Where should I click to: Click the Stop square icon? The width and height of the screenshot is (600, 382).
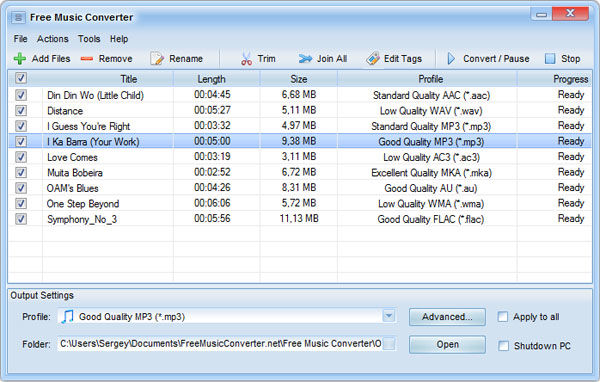click(x=550, y=59)
